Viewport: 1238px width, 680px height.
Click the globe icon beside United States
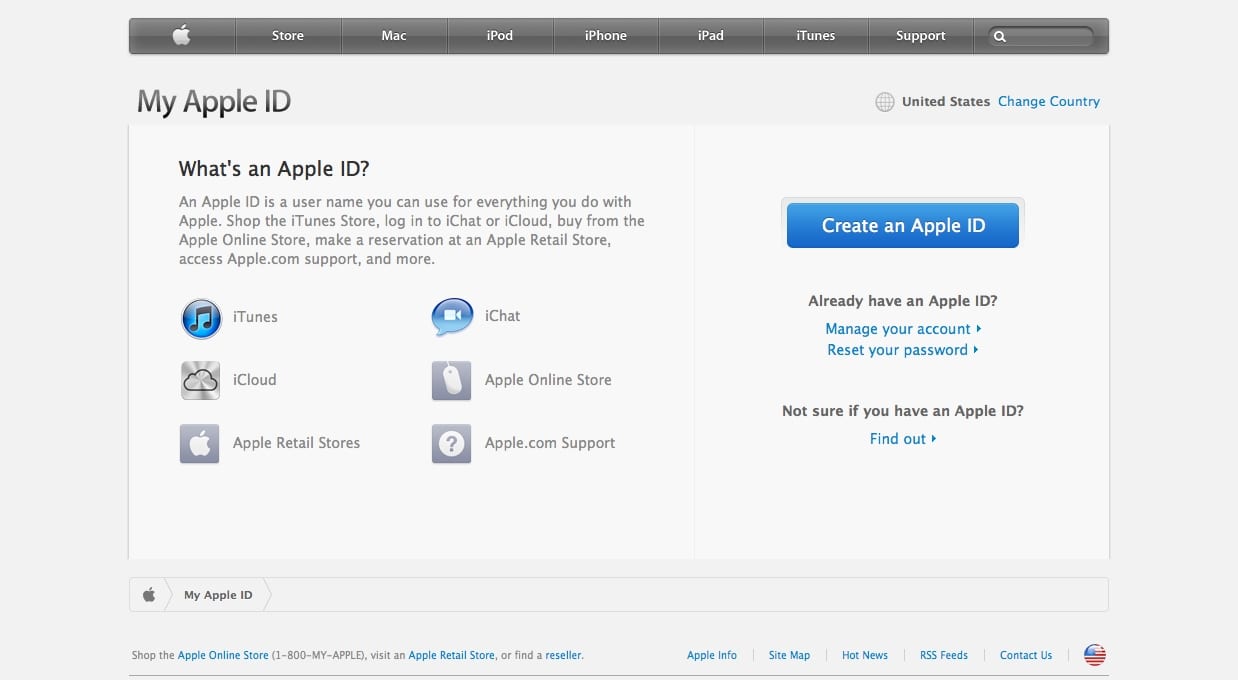884,102
